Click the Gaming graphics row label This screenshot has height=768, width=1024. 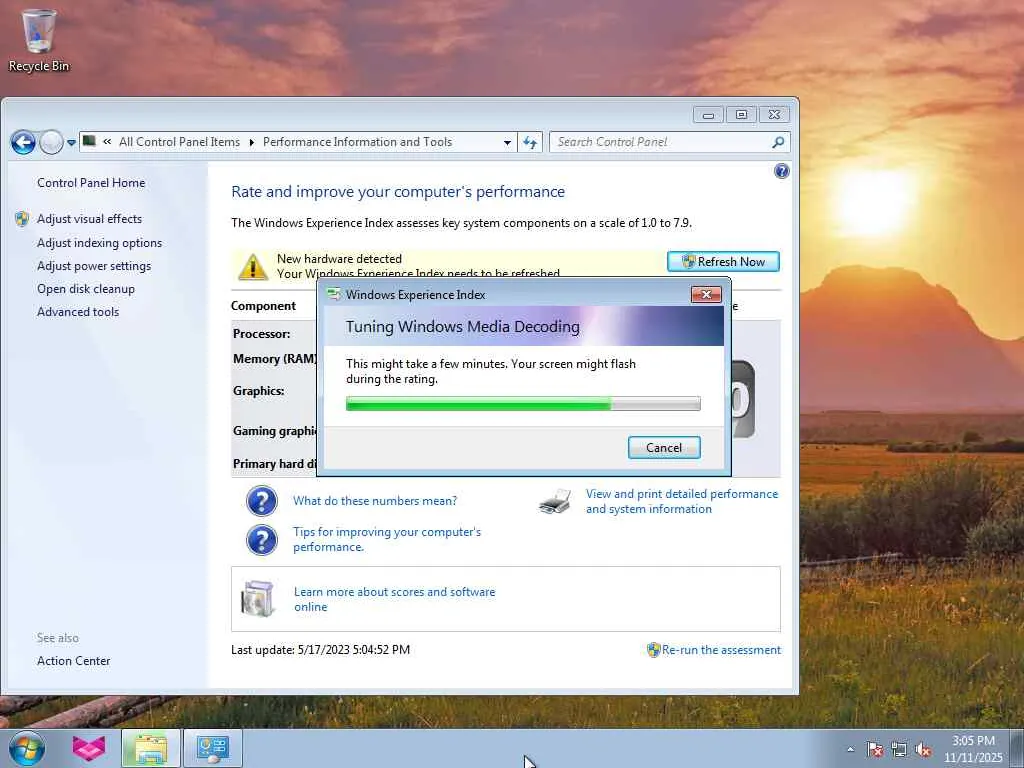275,431
